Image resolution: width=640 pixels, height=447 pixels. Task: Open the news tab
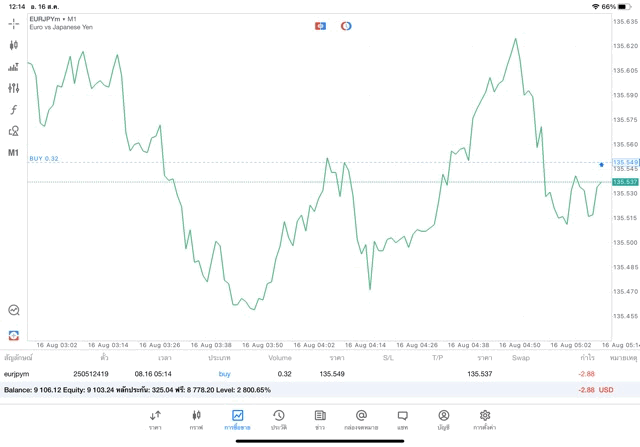(x=320, y=420)
